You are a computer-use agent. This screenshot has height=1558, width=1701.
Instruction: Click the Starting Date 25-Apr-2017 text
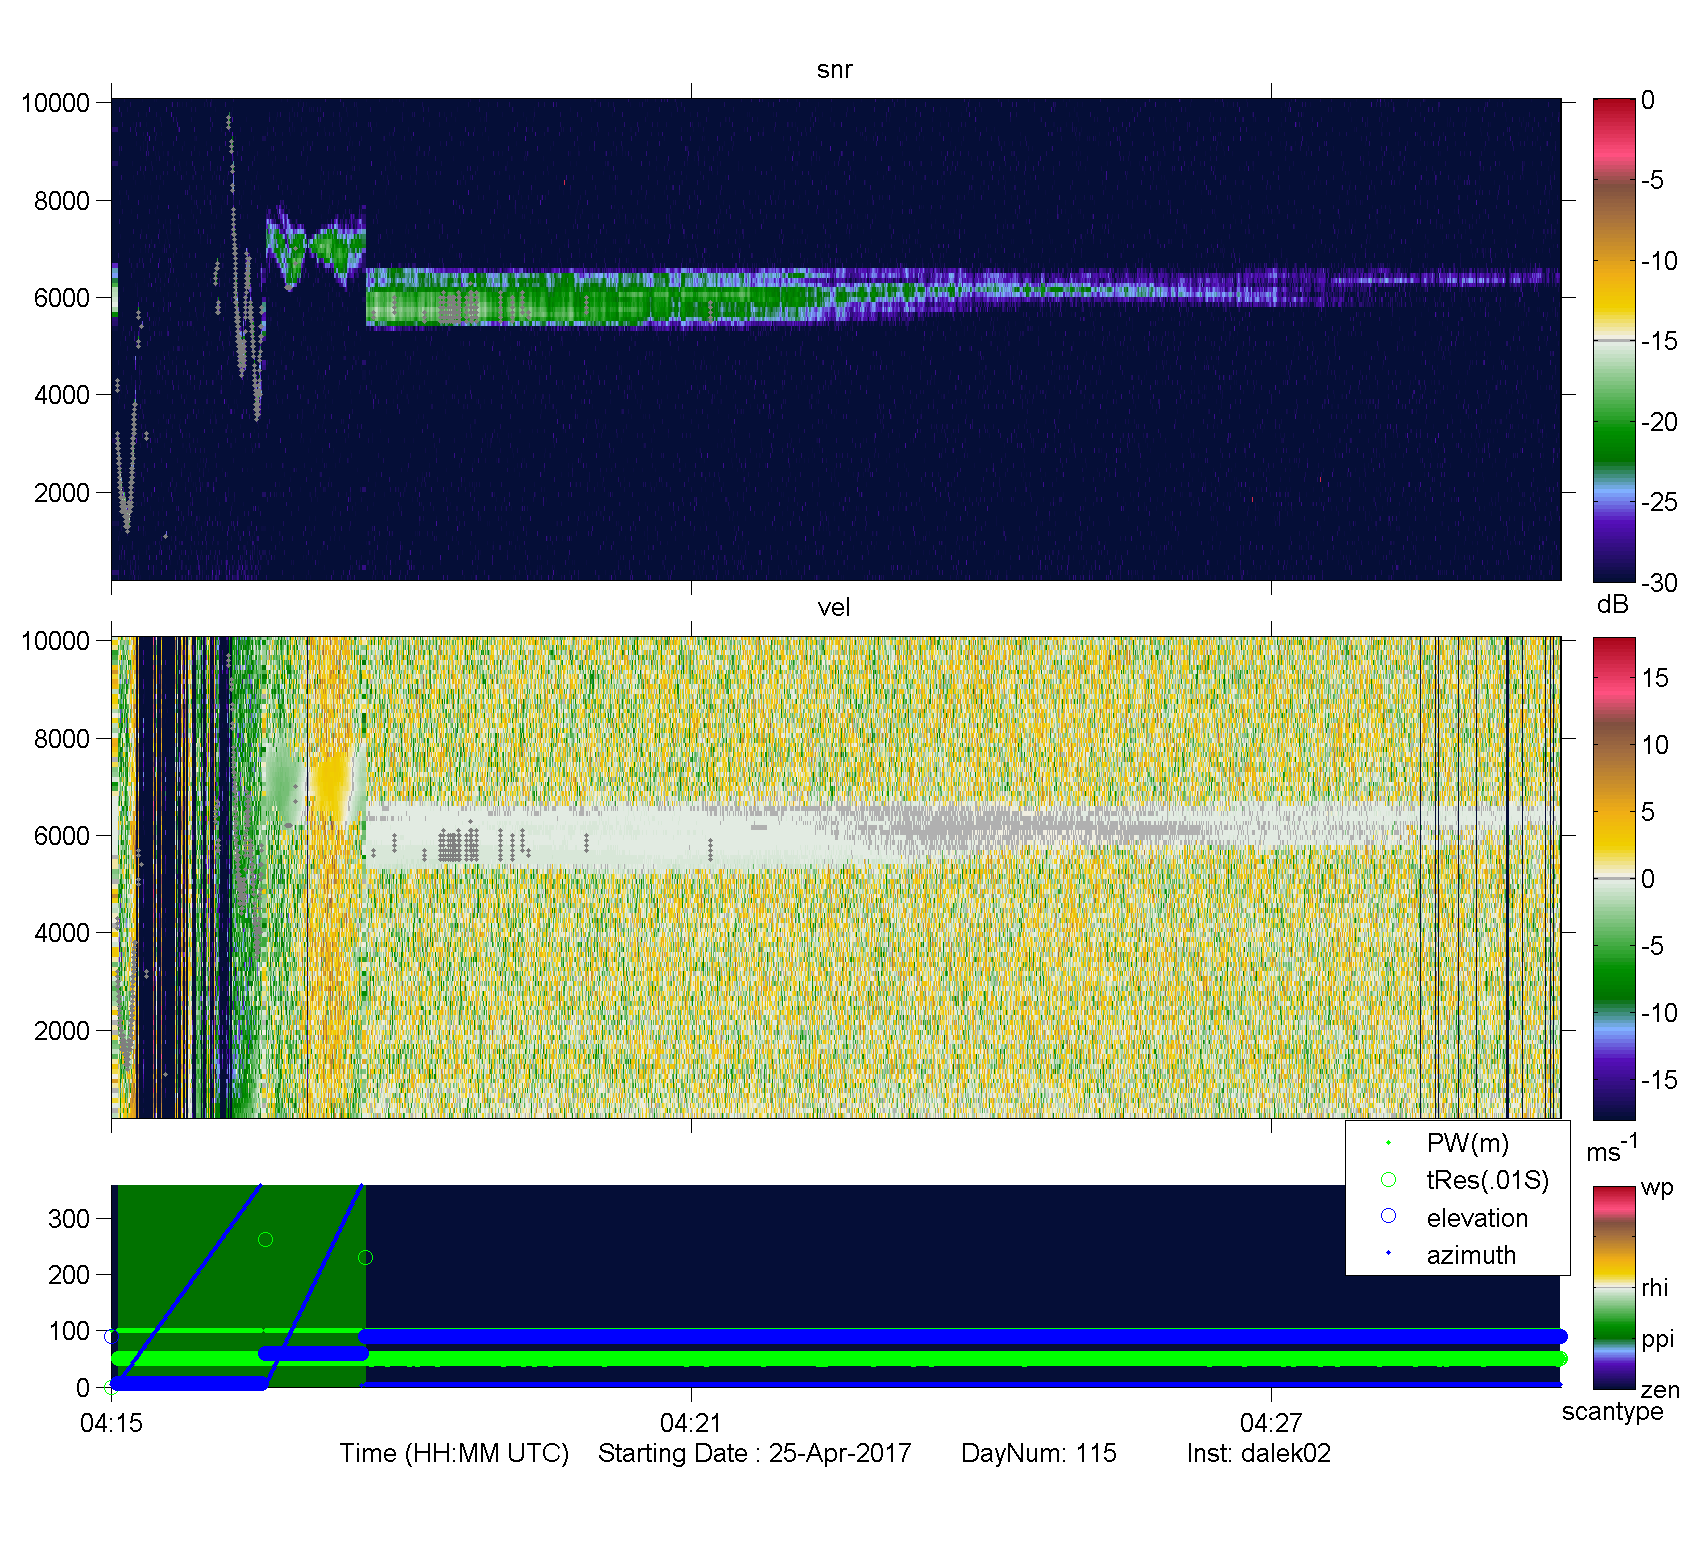point(755,1453)
